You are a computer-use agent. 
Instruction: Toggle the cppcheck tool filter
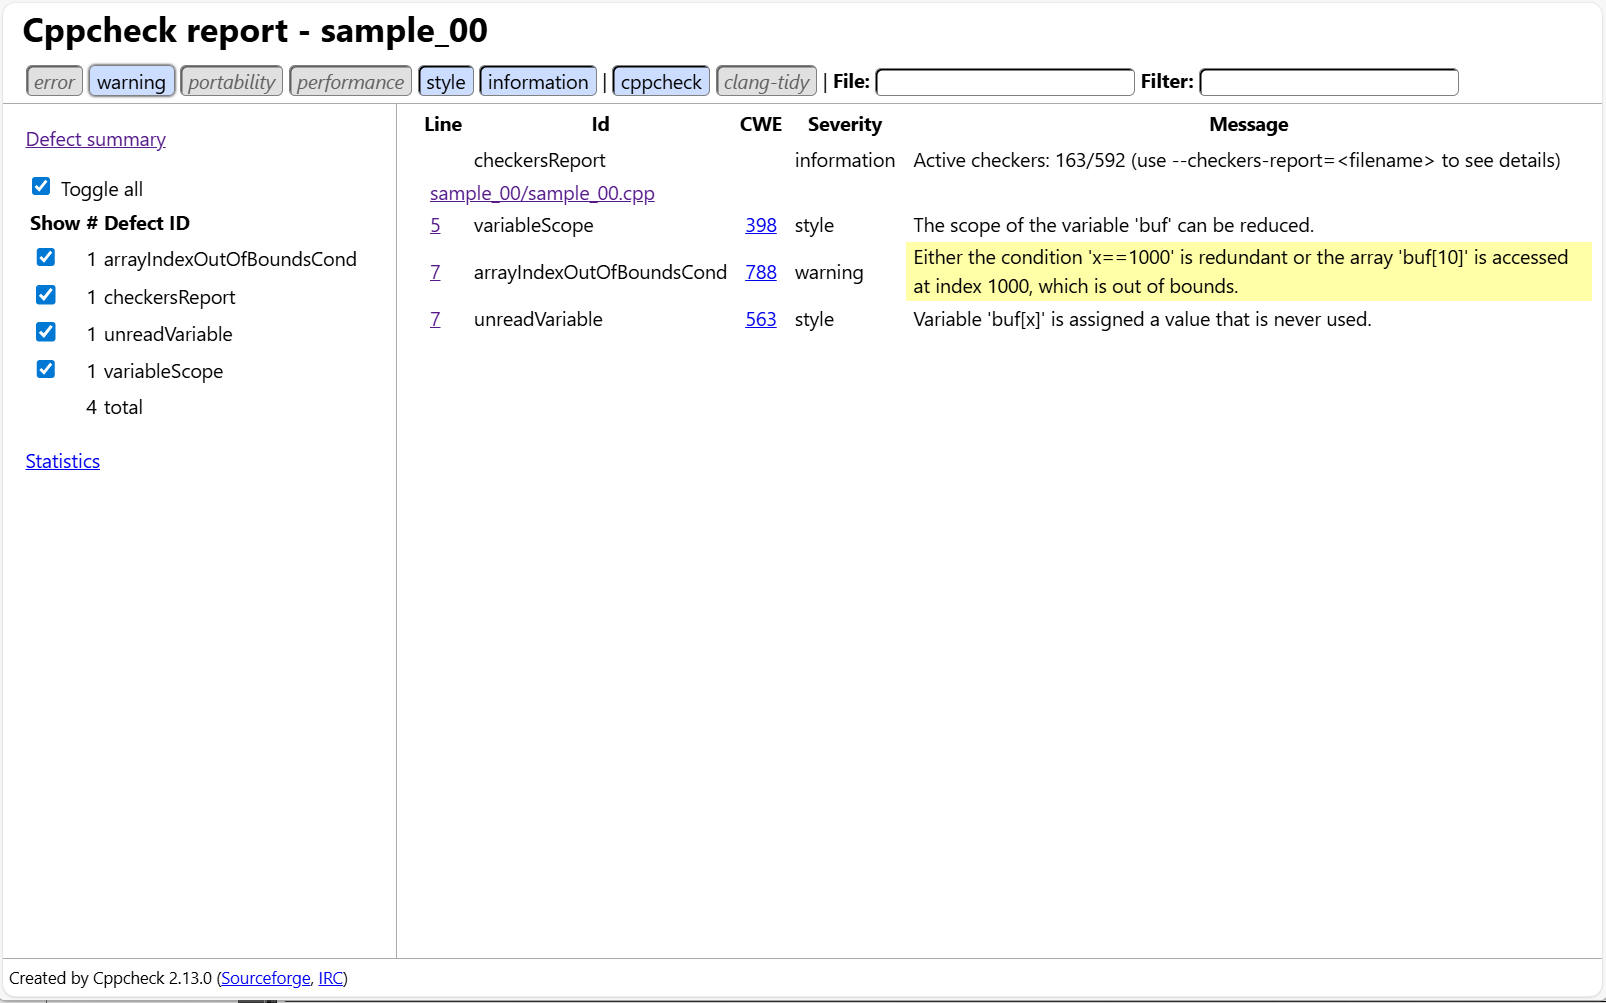coord(661,82)
